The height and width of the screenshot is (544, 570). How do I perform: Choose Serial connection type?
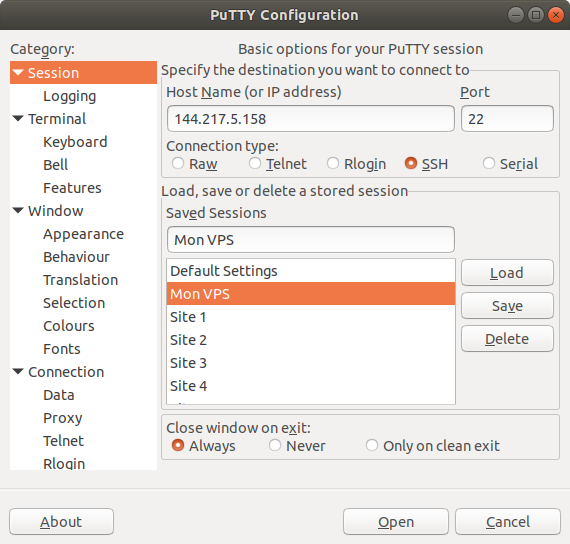pos(489,163)
